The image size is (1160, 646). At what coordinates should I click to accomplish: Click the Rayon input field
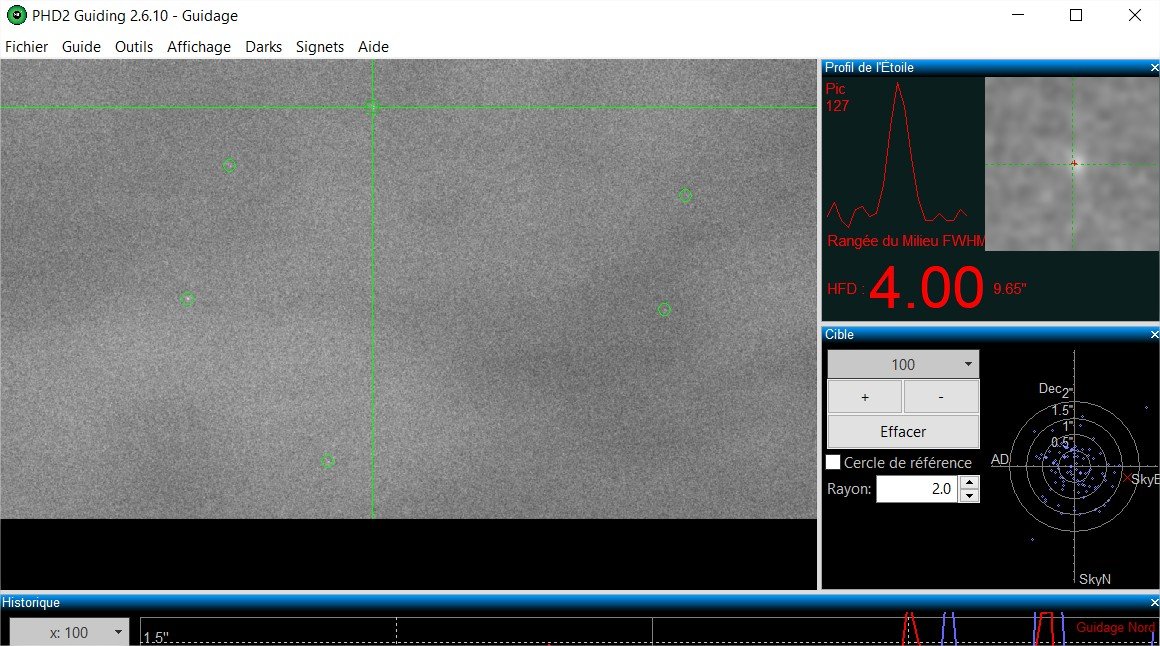(x=917, y=489)
